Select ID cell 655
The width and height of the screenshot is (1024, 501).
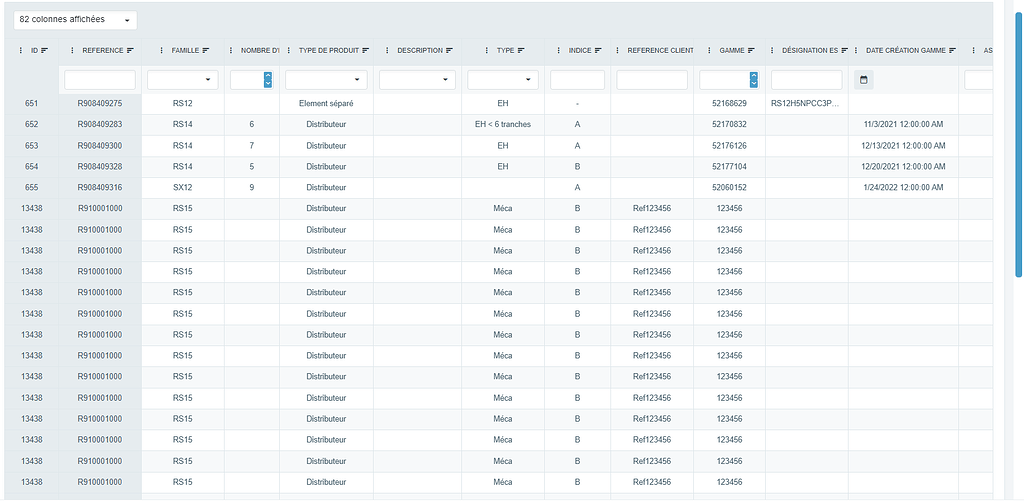pyautogui.click(x=31, y=187)
